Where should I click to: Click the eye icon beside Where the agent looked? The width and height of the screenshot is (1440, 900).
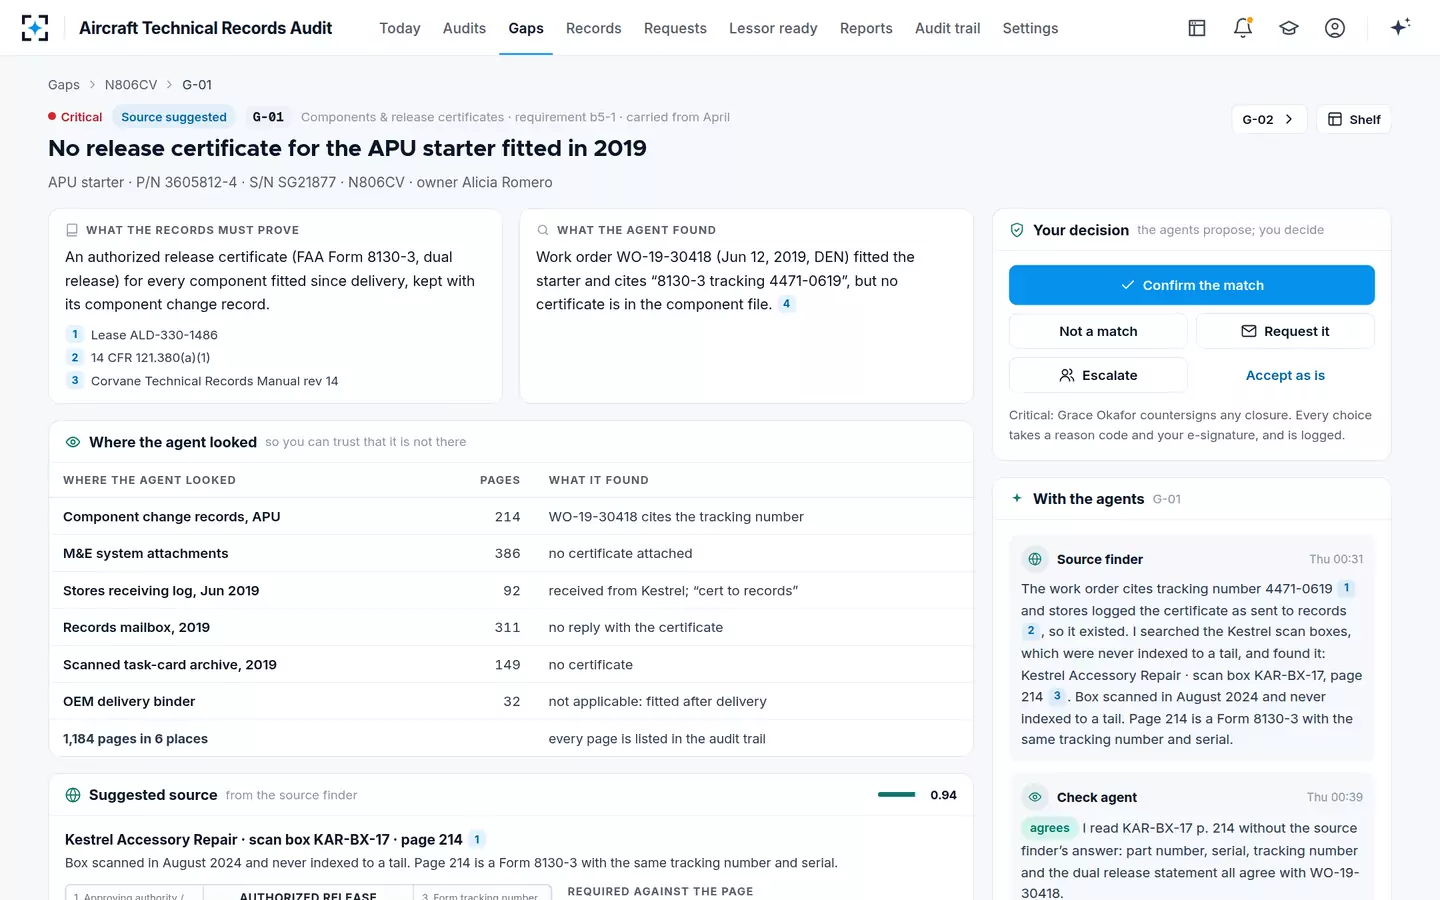point(73,442)
